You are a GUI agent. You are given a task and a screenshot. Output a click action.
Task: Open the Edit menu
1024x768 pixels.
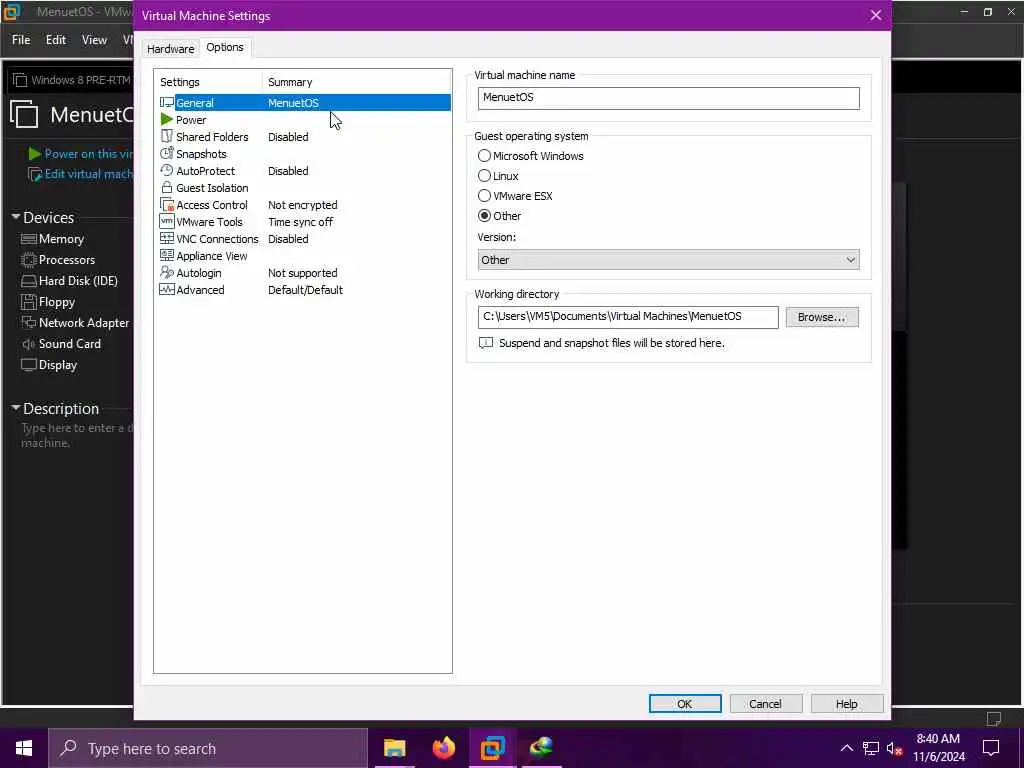pos(56,40)
